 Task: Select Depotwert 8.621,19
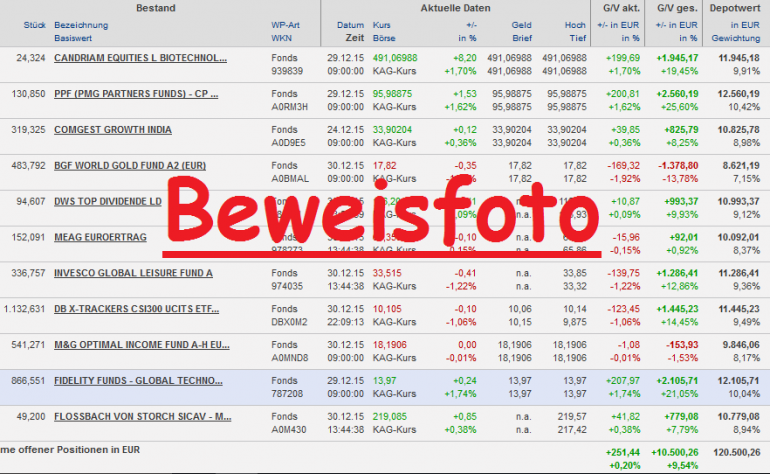pos(741,166)
